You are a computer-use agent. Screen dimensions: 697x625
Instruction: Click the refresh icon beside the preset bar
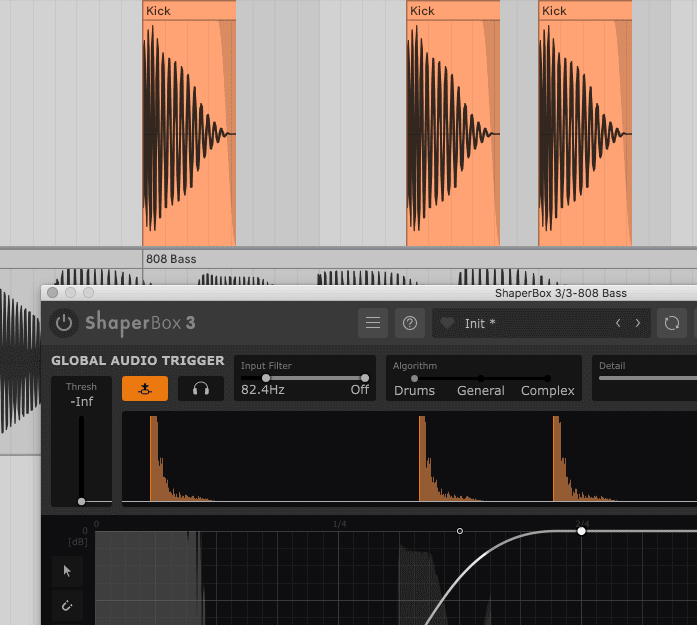(x=672, y=323)
